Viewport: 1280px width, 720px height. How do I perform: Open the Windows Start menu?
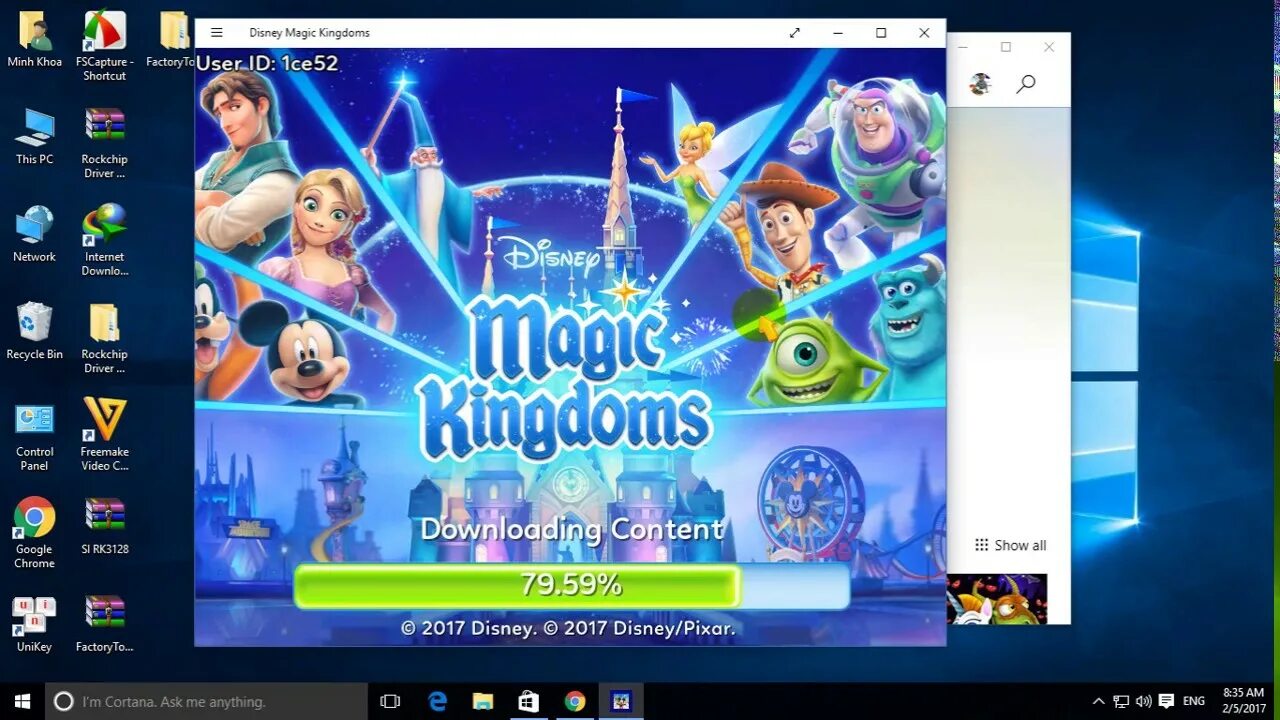[22, 701]
